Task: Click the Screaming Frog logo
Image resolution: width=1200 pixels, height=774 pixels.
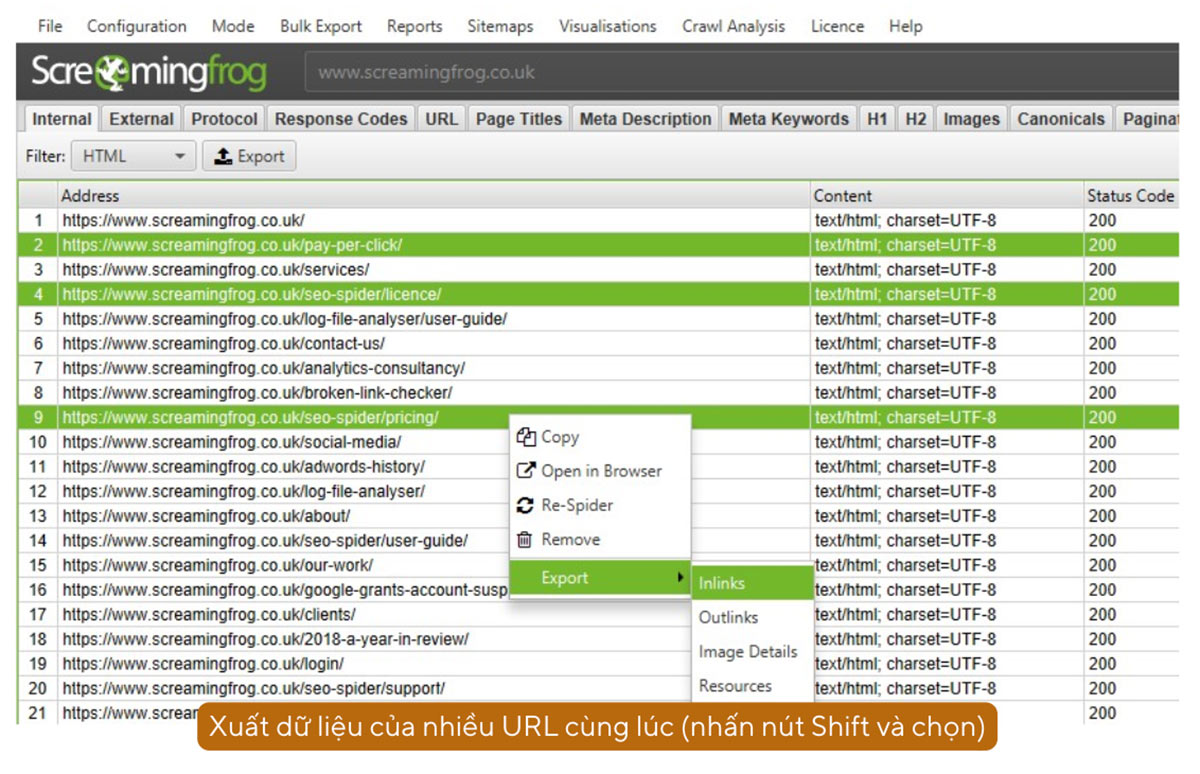Action: click(149, 72)
